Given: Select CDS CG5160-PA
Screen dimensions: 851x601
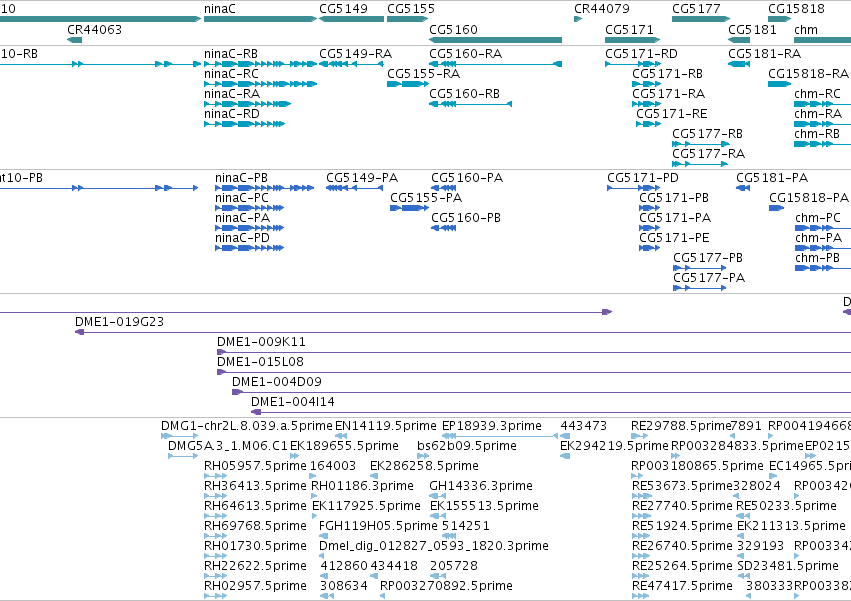Looking at the screenshot, I should (444, 188).
